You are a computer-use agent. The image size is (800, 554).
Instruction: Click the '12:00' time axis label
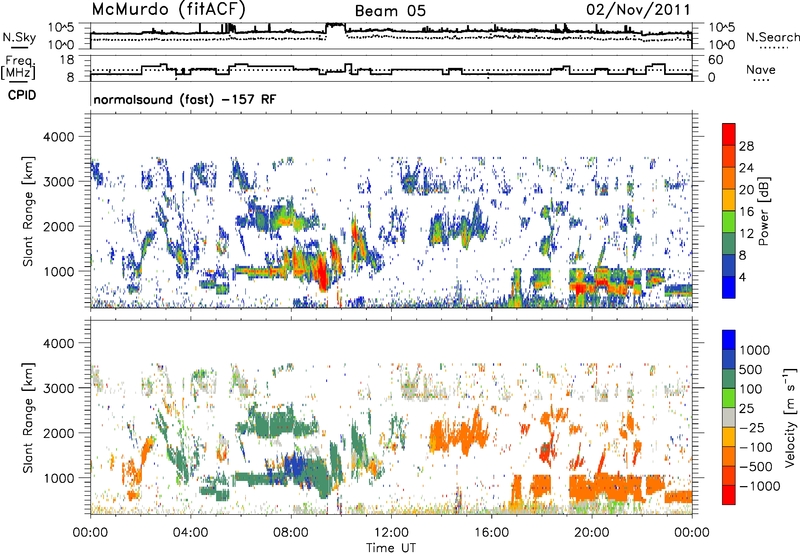(391, 533)
